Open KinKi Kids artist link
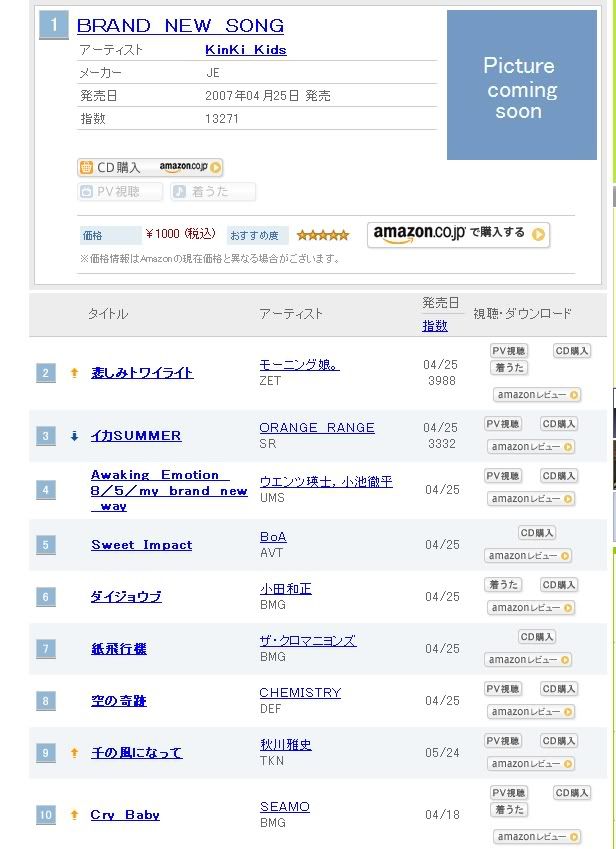Viewport: 616px width, 849px height. [245, 49]
